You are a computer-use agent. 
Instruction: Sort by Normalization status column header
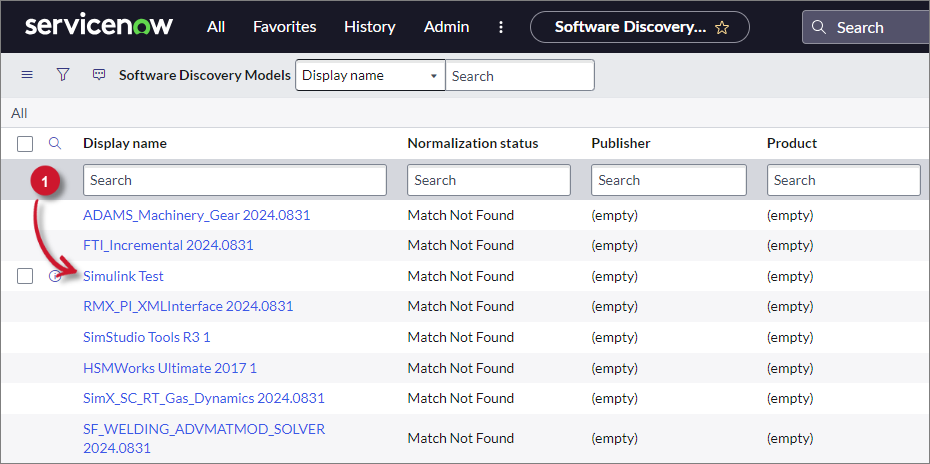tap(473, 143)
